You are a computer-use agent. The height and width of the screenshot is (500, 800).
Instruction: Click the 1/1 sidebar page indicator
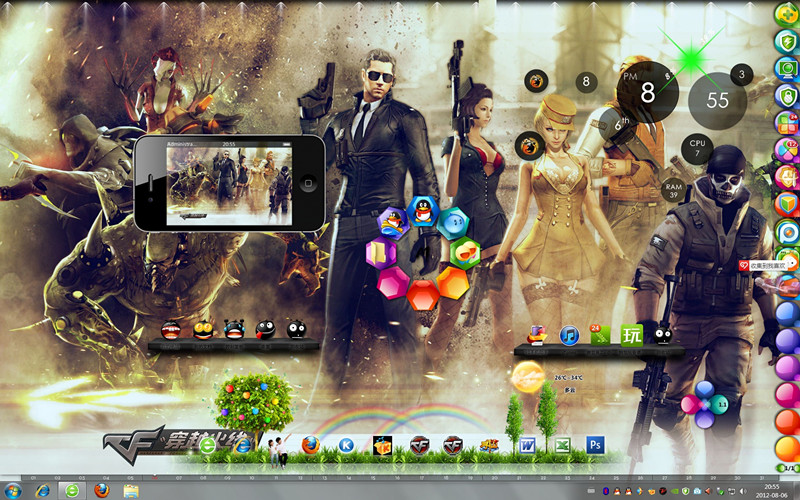788,468
